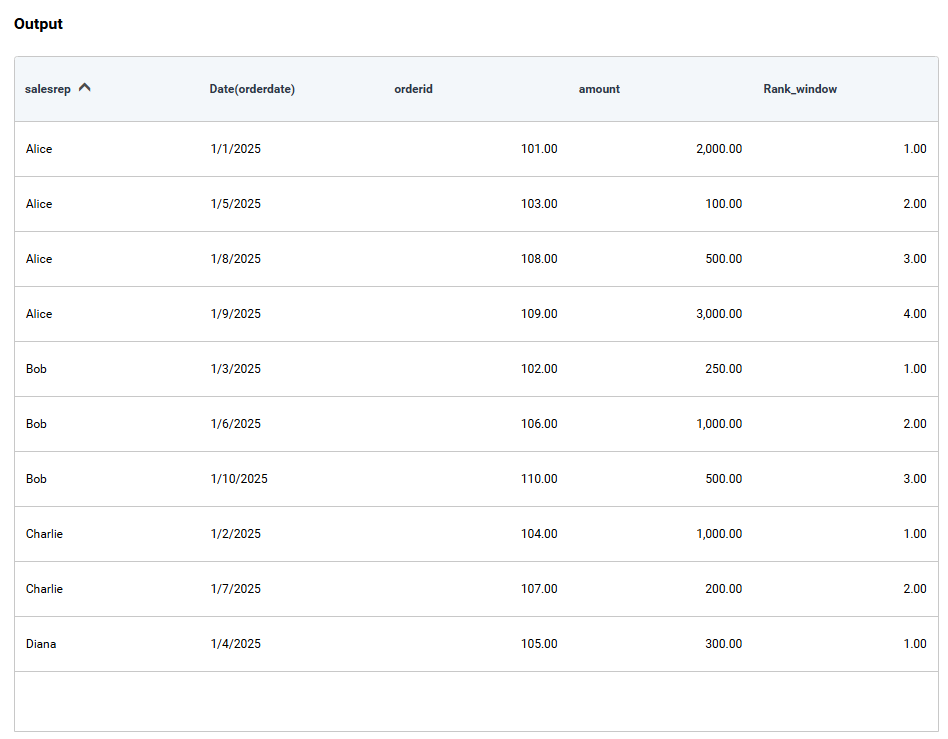
Task: Select the 2,000.00 amount cell
Action: (718, 149)
